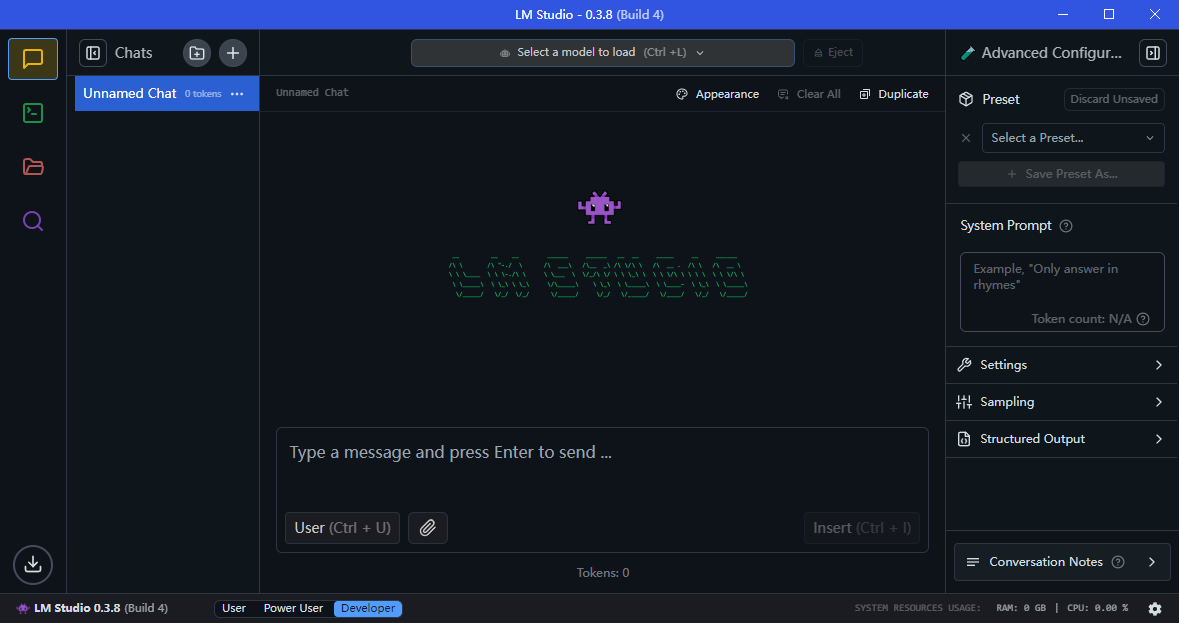Click the Advanced Configuration heading
The width and height of the screenshot is (1179, 623).
pyautogui.click(x=1051, y=53)
